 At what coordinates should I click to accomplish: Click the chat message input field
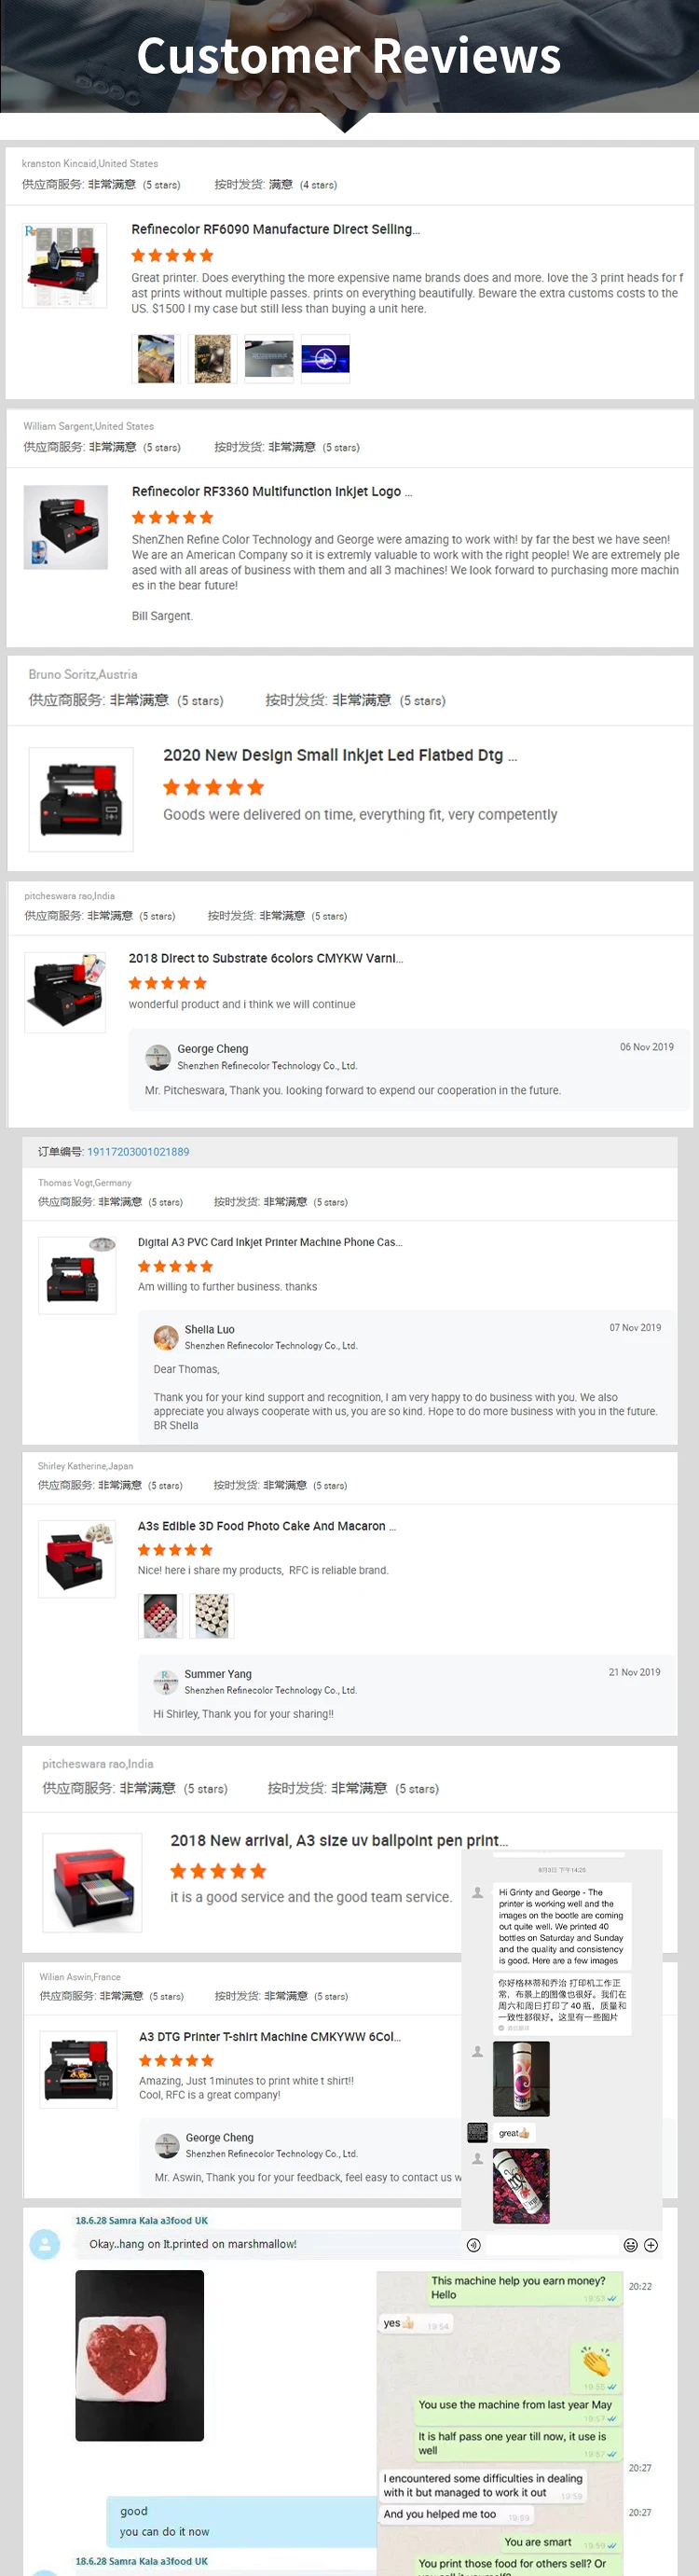click(270, 2245)
